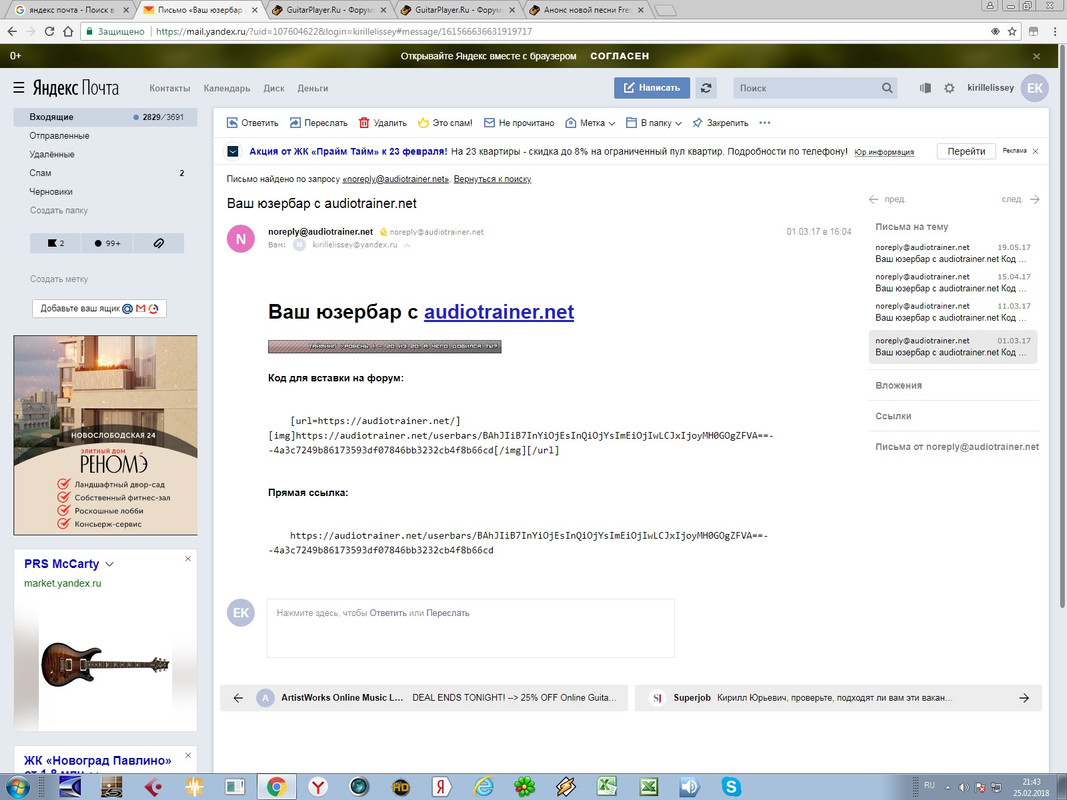Open Контакты in top navigation
1067x800 pixels.
(x=169, y=88)
